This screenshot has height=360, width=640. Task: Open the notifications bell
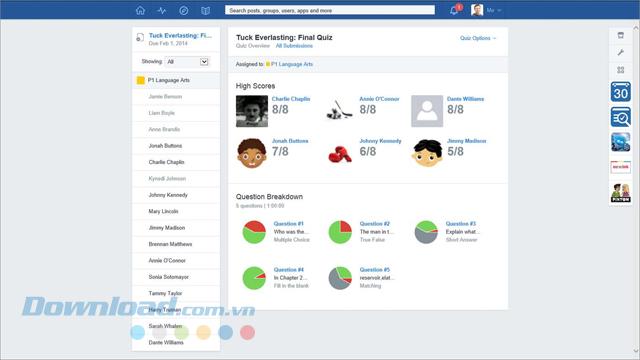click(x=454, y=10)
